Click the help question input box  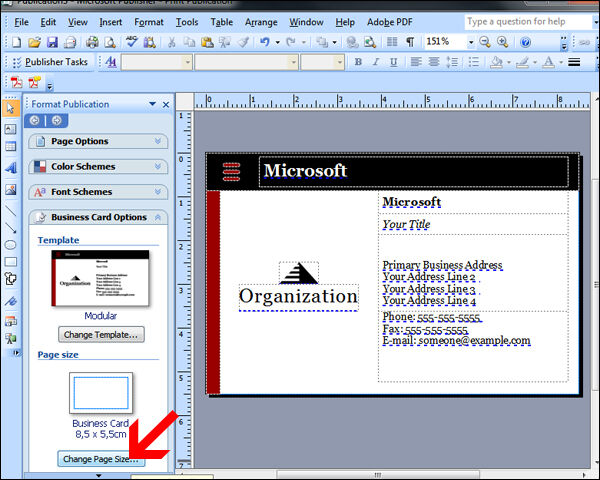pyautogui.click(x=528, y=22)
